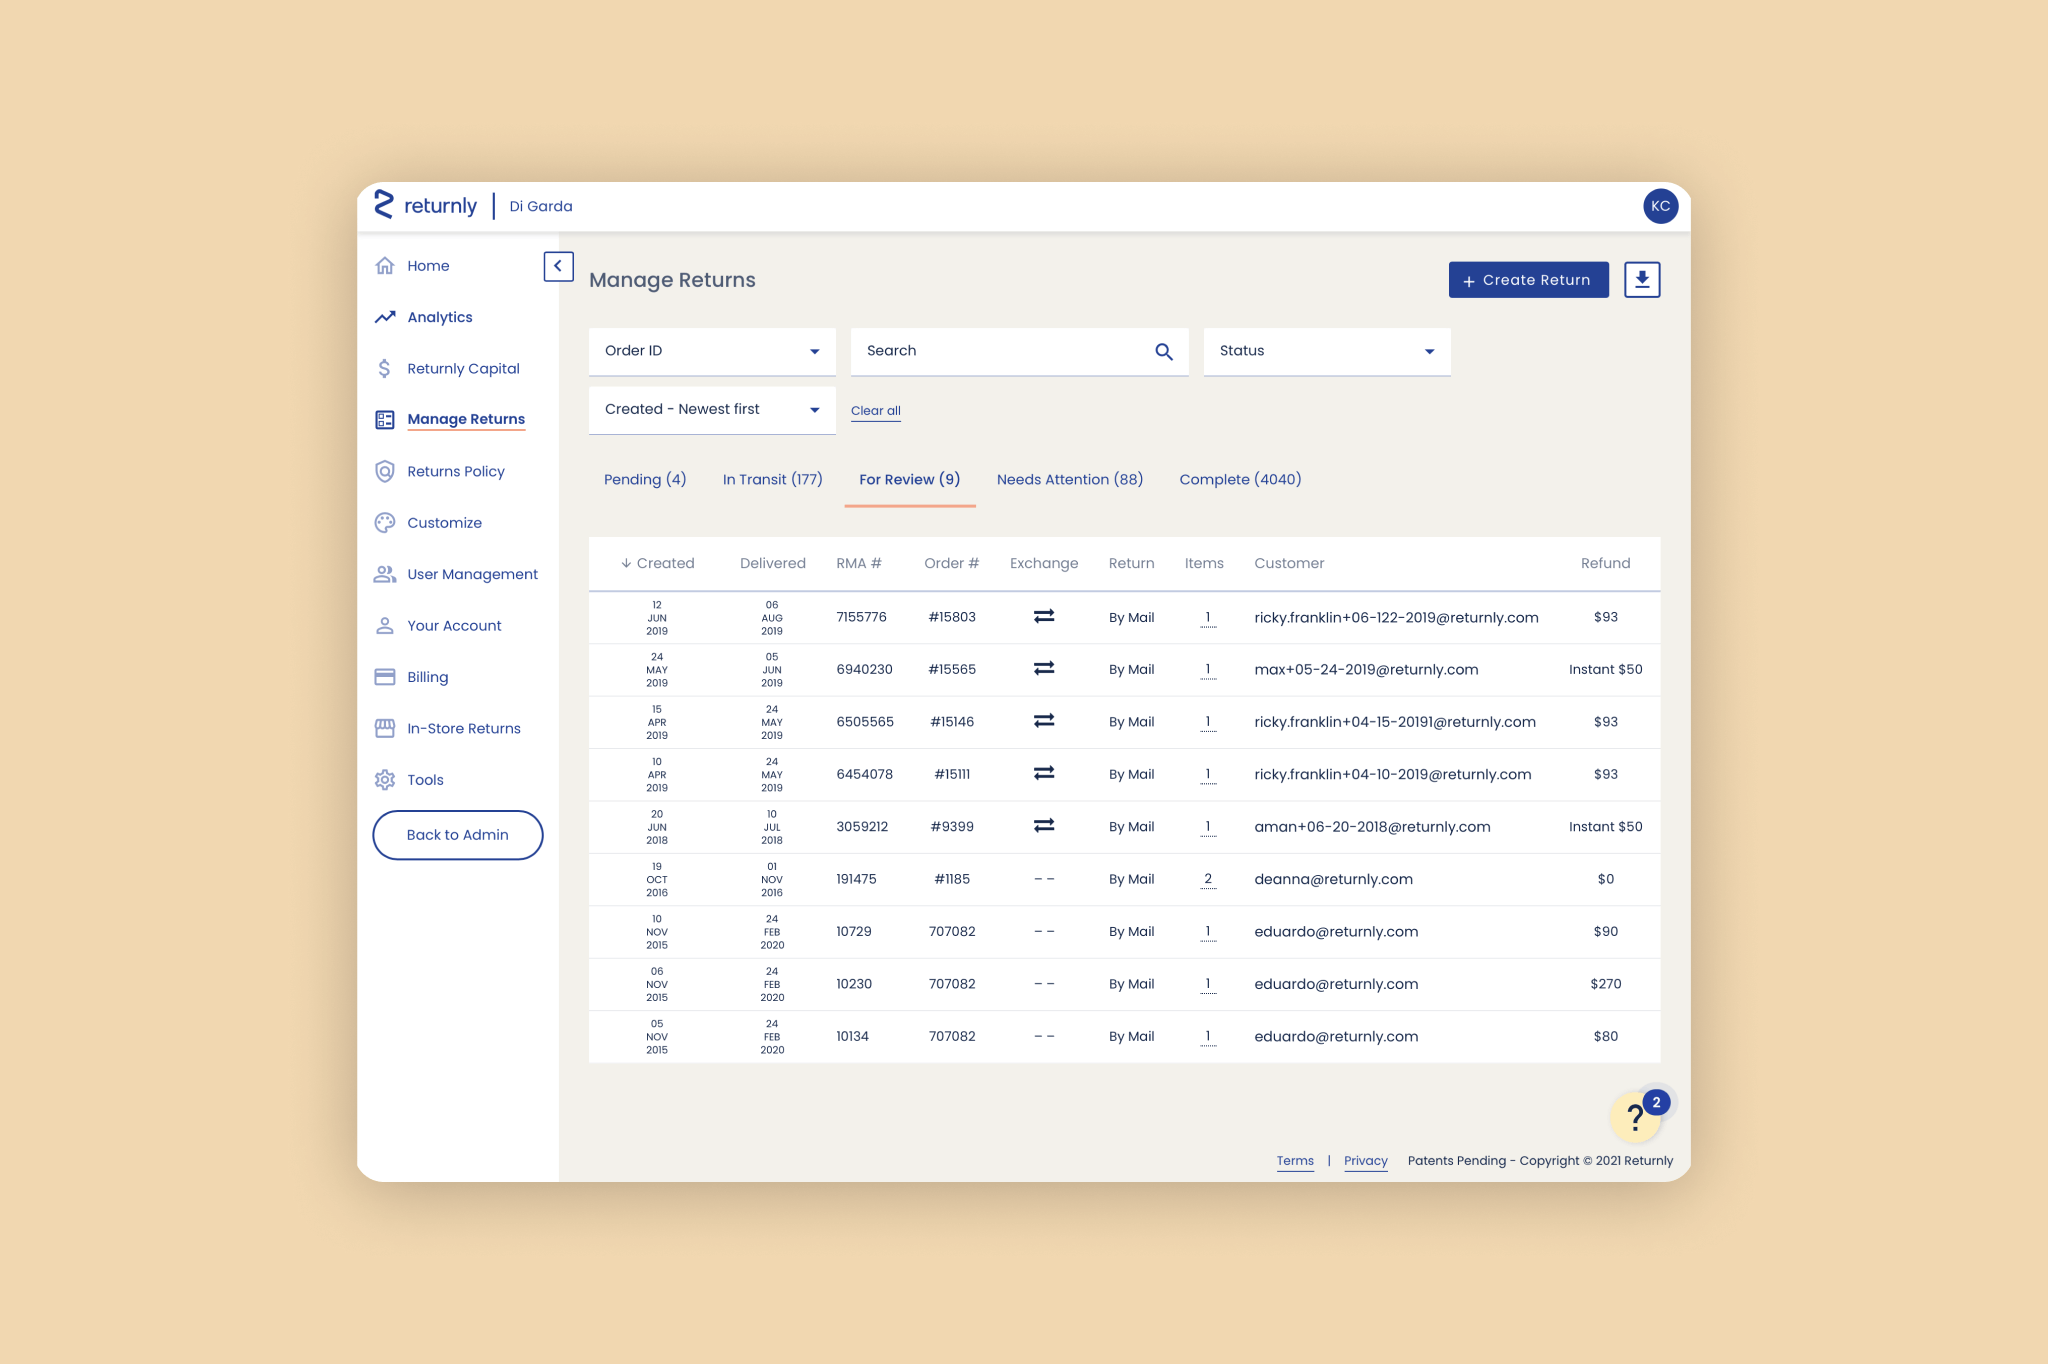Open the Customize palette icon
This screenshot has width=2048, height=1364.
pyautogui.click(x=385, y=523)
